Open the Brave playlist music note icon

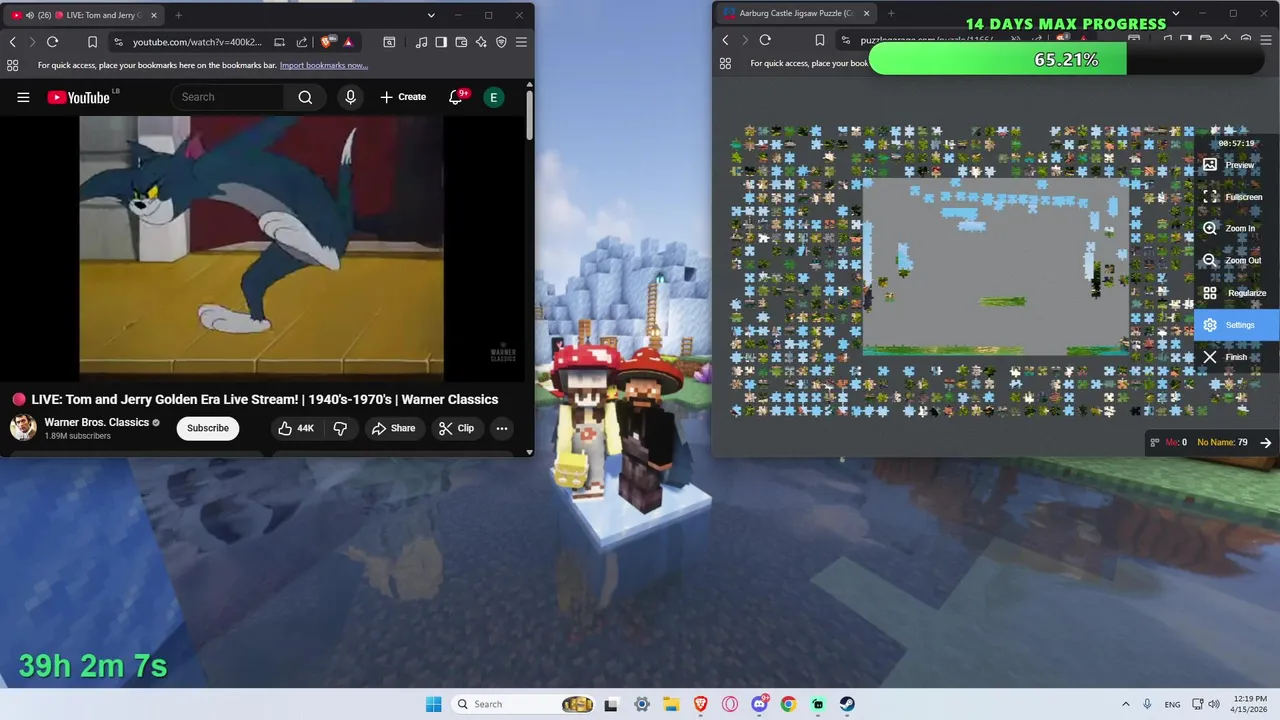pyautogui.click(x=421, y=42)
